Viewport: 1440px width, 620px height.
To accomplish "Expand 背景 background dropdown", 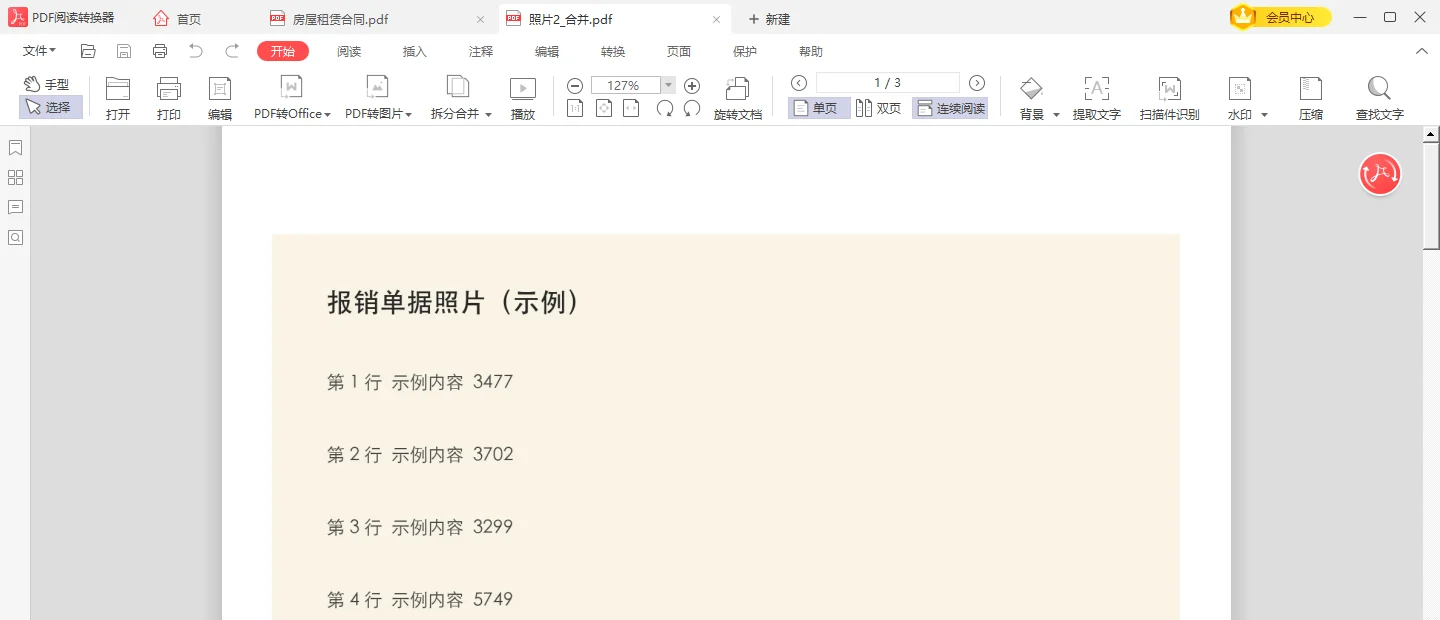I will (1056, 115).
